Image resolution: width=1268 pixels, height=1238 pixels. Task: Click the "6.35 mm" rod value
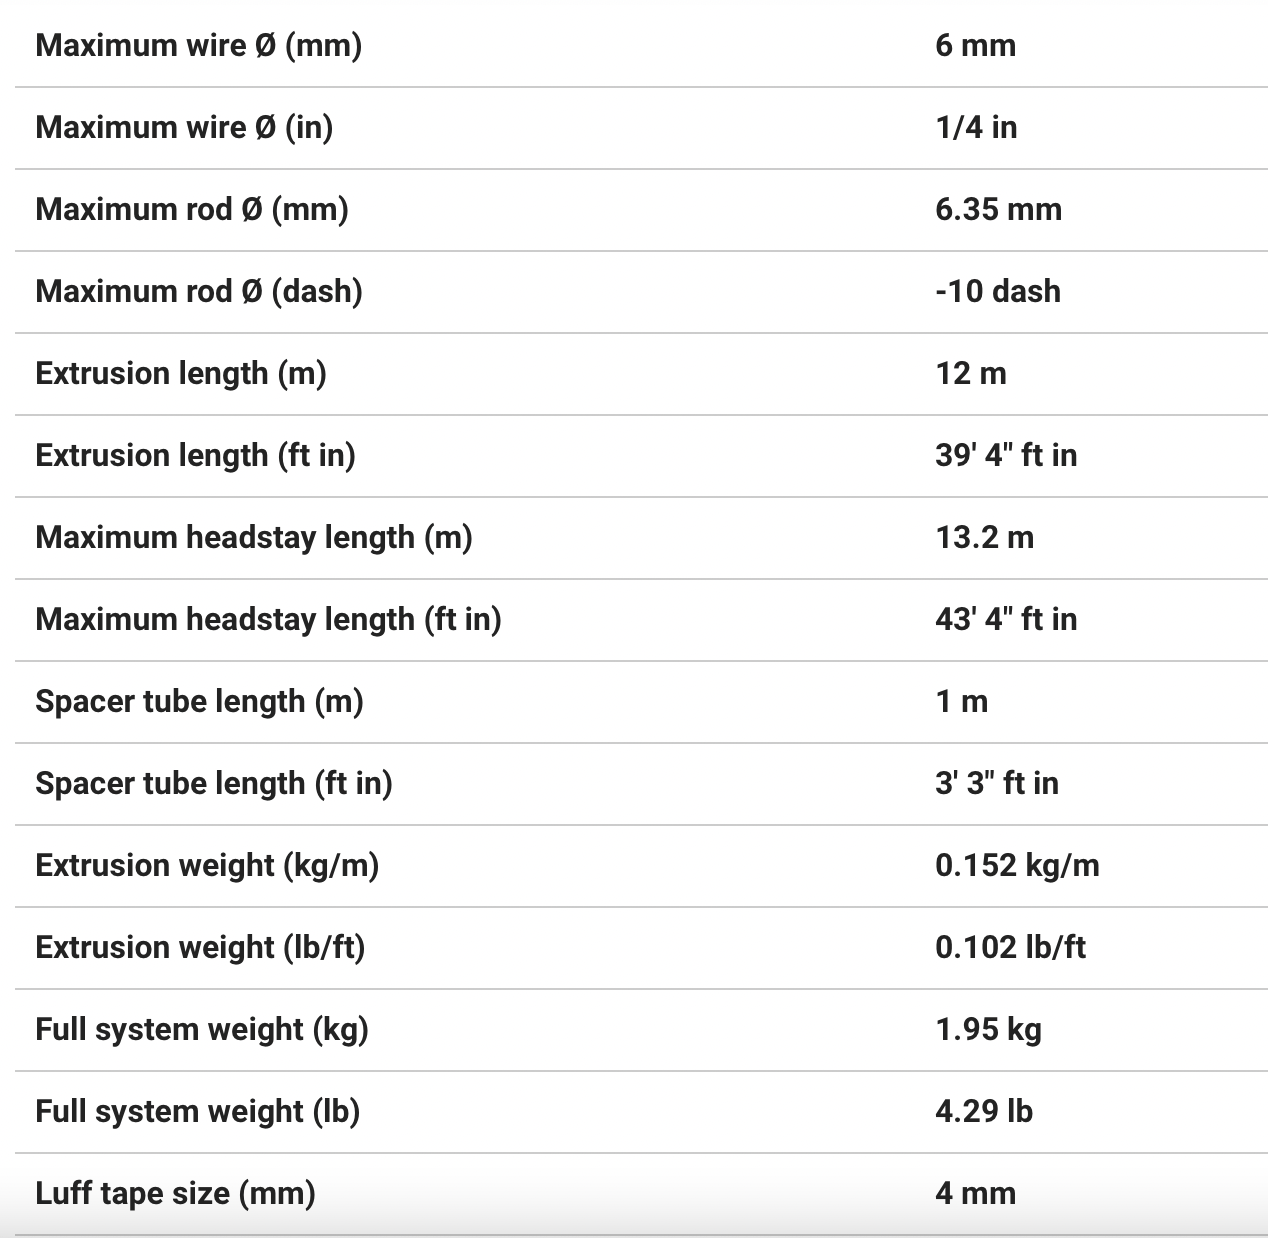[x=998, y=210]
